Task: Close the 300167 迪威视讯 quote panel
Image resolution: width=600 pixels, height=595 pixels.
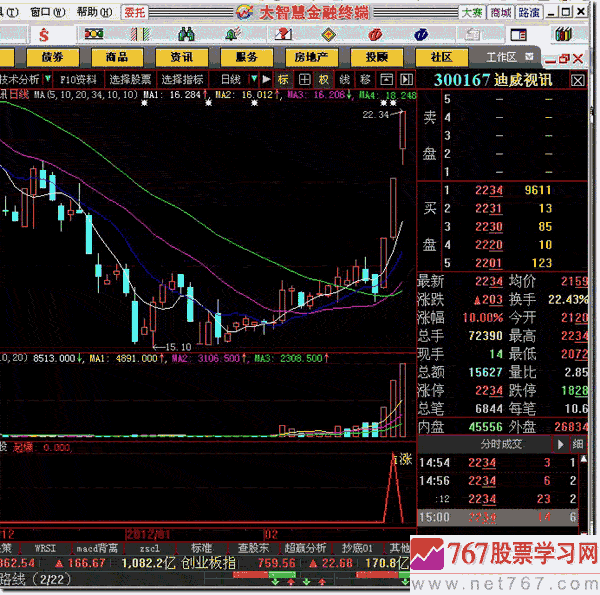Action: tap(577, 80)
